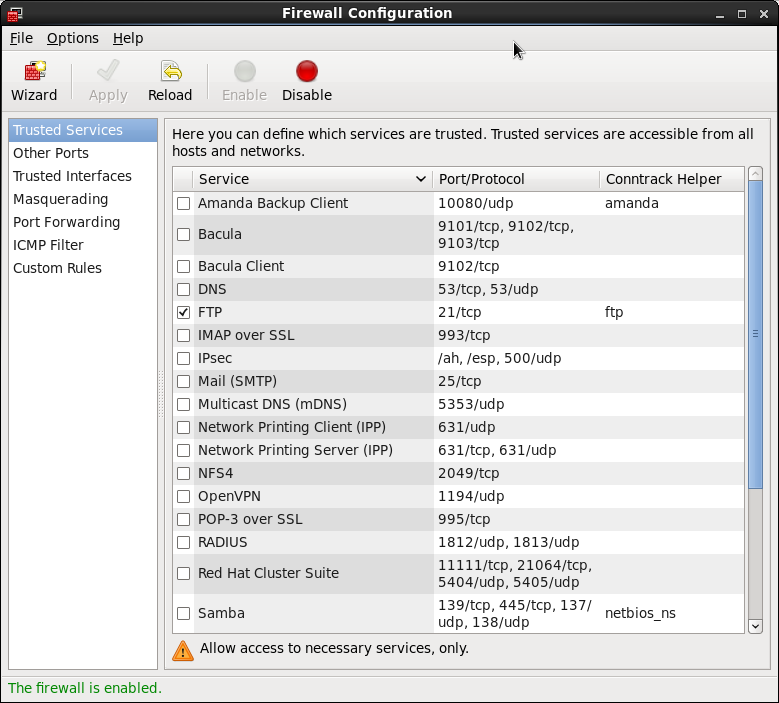Select the NFS4 row name

(216, 473)
